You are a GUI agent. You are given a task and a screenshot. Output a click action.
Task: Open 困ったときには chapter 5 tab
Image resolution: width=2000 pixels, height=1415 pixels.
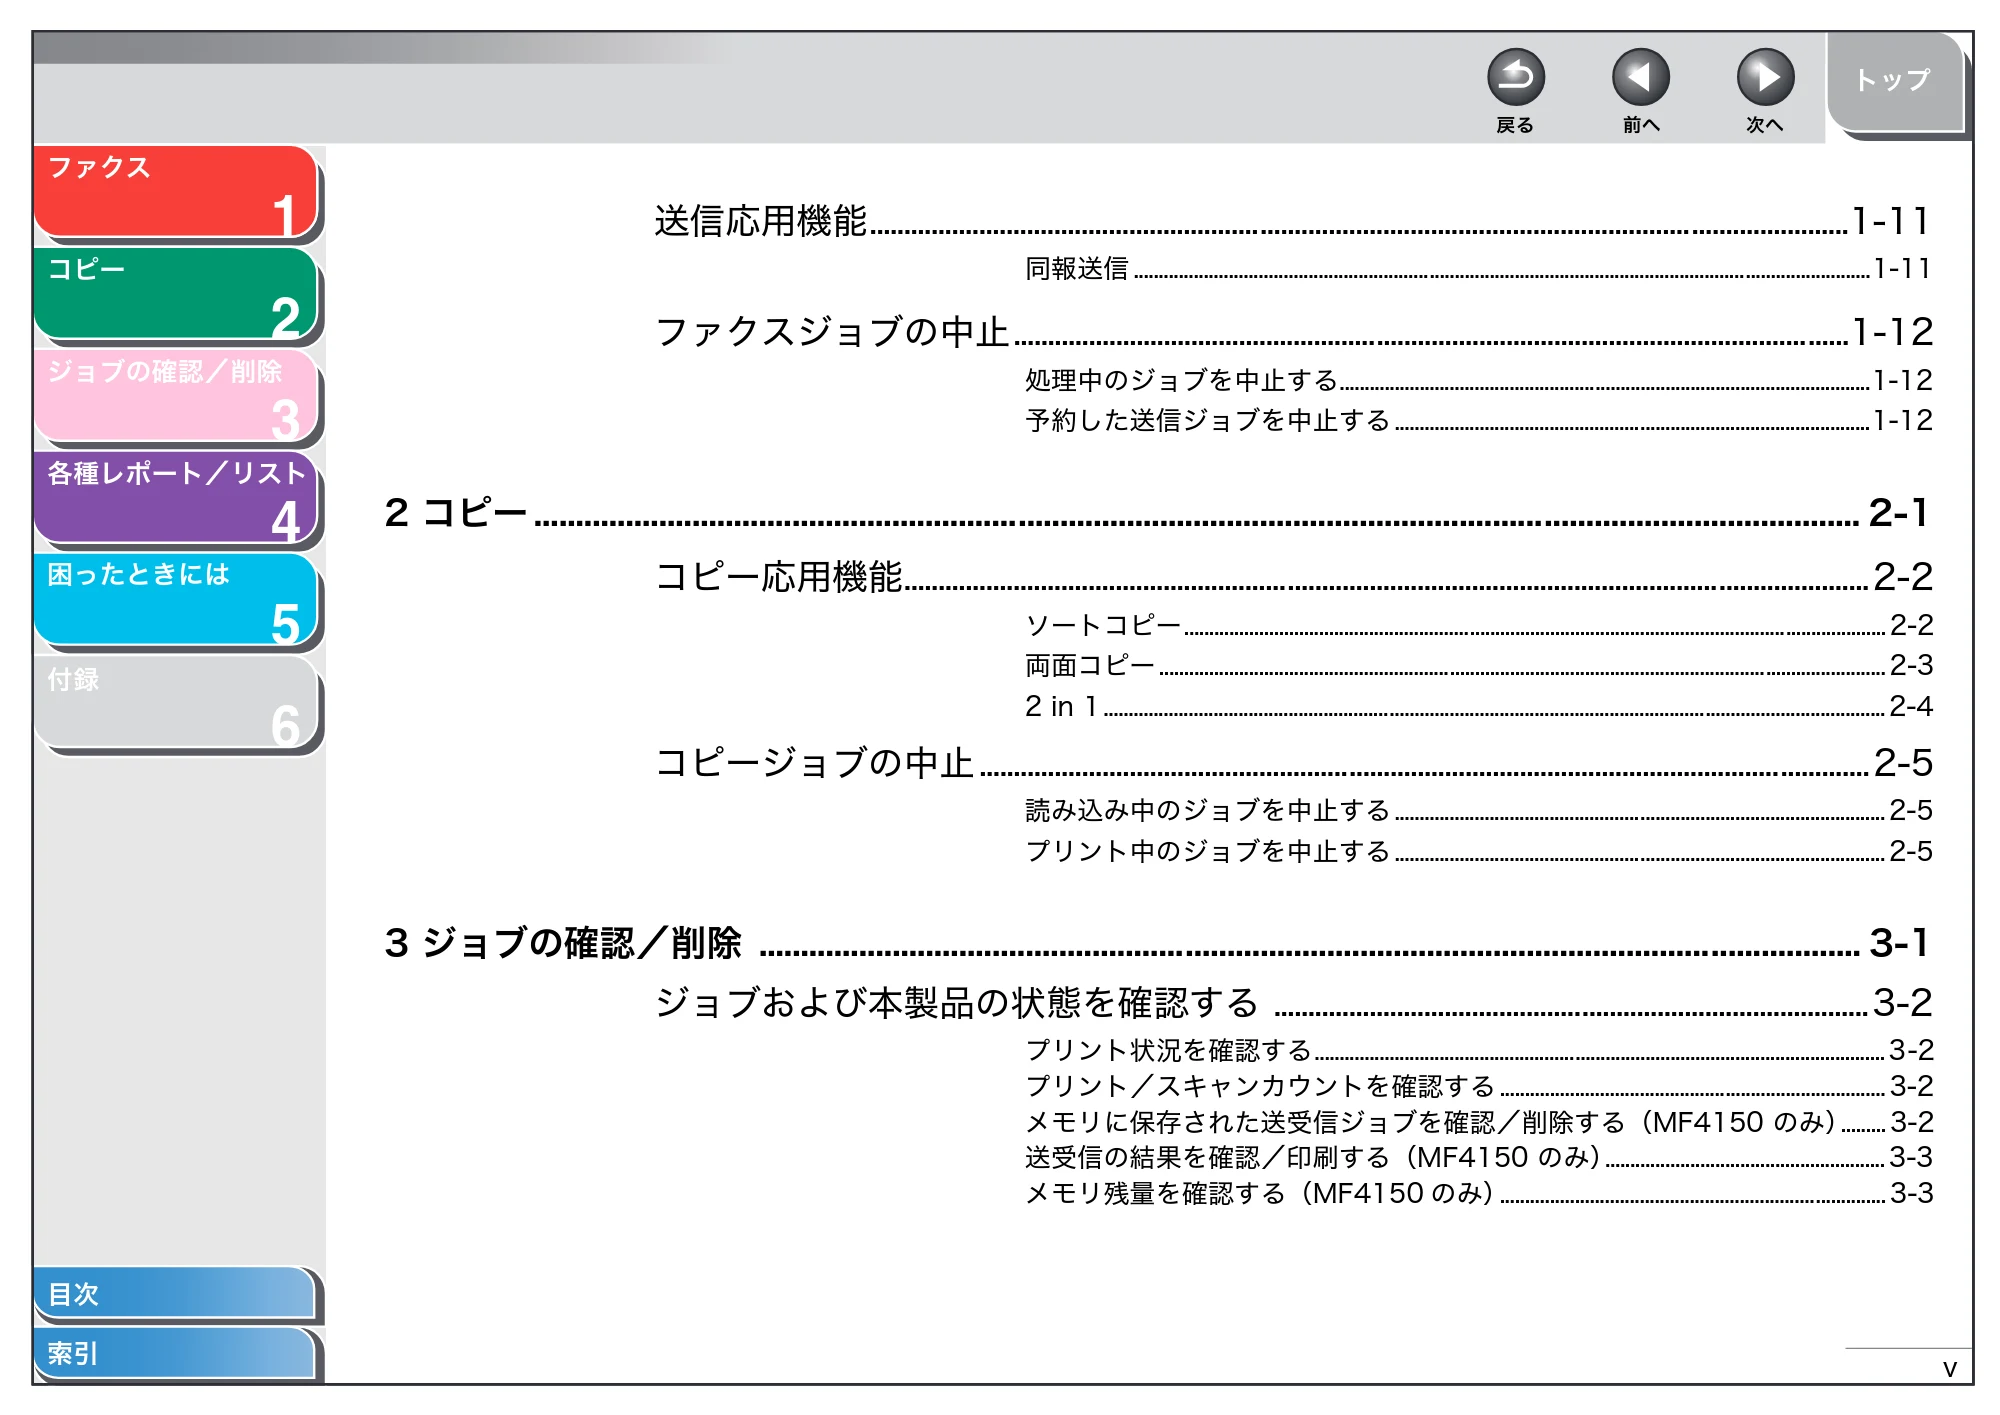pos(176,600)
